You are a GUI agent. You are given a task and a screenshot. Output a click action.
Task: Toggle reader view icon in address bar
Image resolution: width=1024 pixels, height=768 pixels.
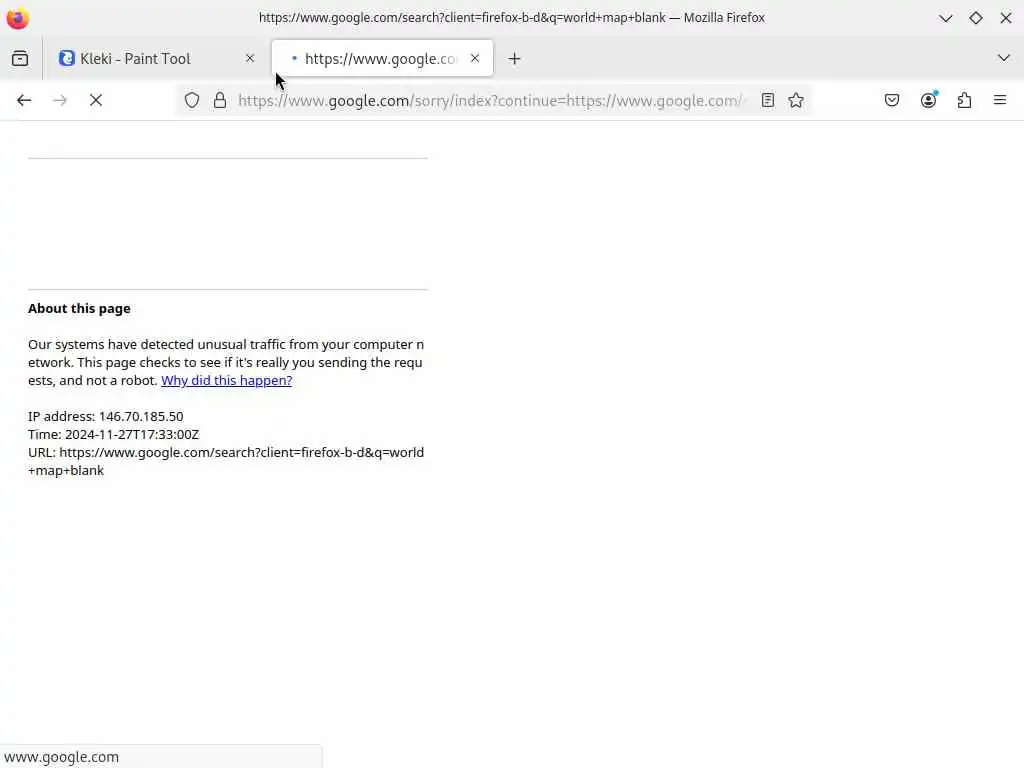pos(768,101)
